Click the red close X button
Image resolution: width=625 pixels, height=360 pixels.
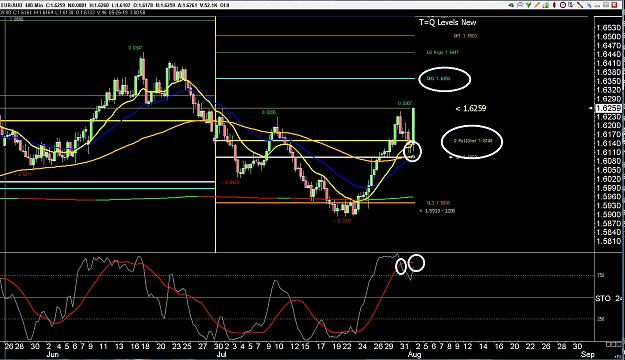[615, 5]
